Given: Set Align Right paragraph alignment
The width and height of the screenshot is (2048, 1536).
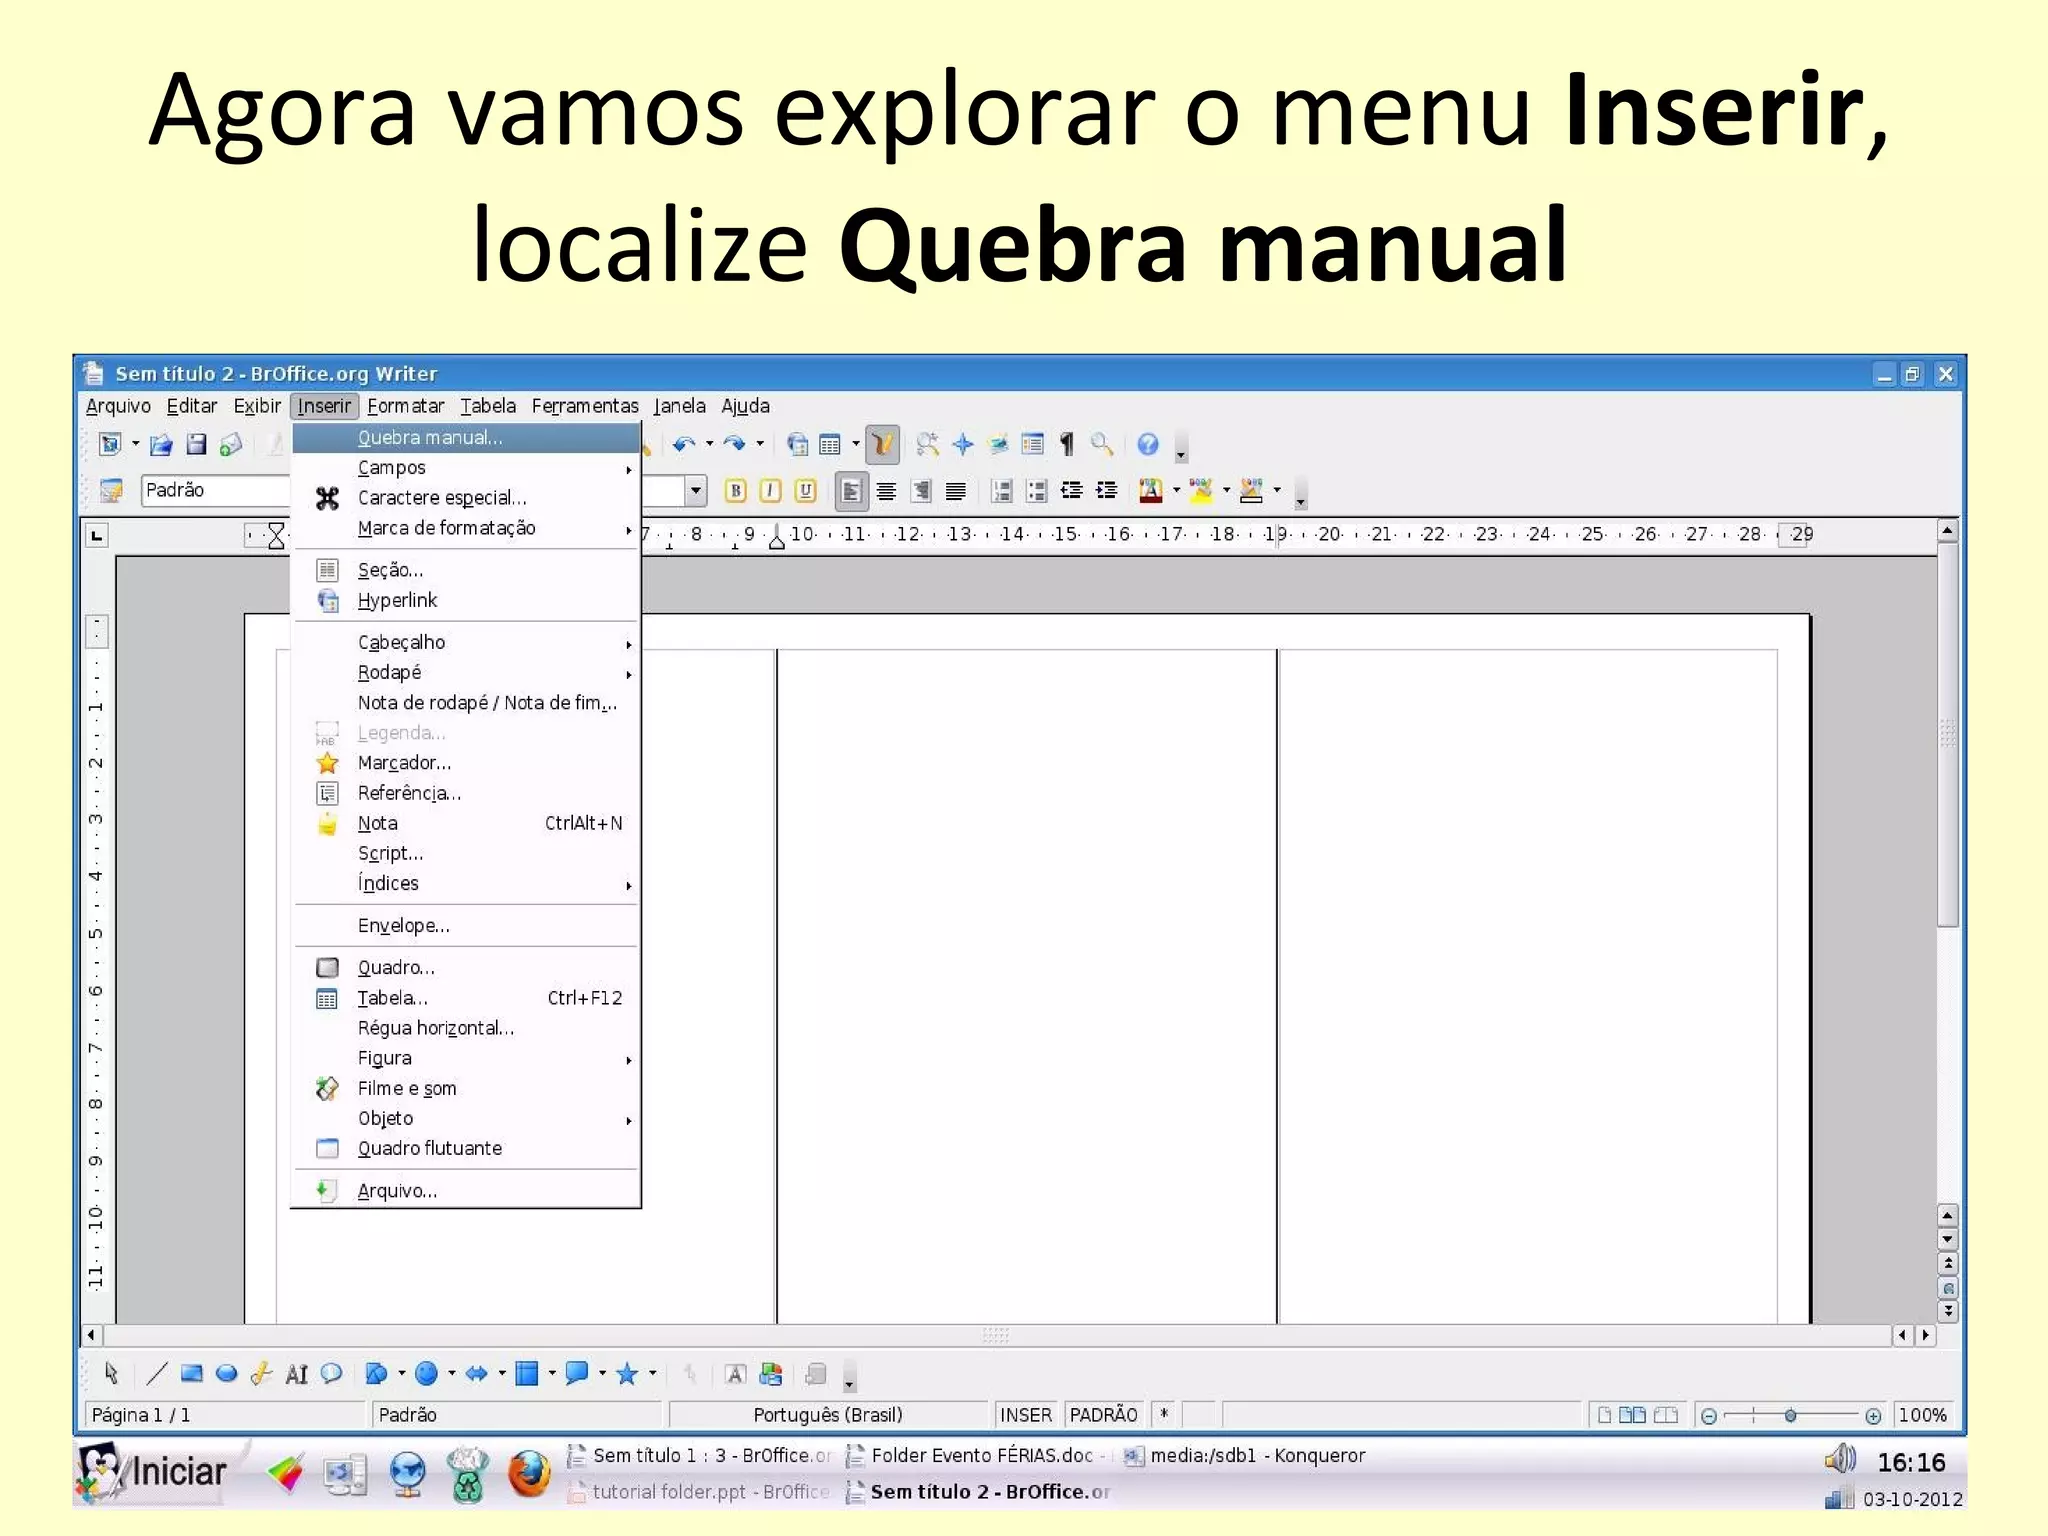Looking at the screenshot, I should 921,490.
